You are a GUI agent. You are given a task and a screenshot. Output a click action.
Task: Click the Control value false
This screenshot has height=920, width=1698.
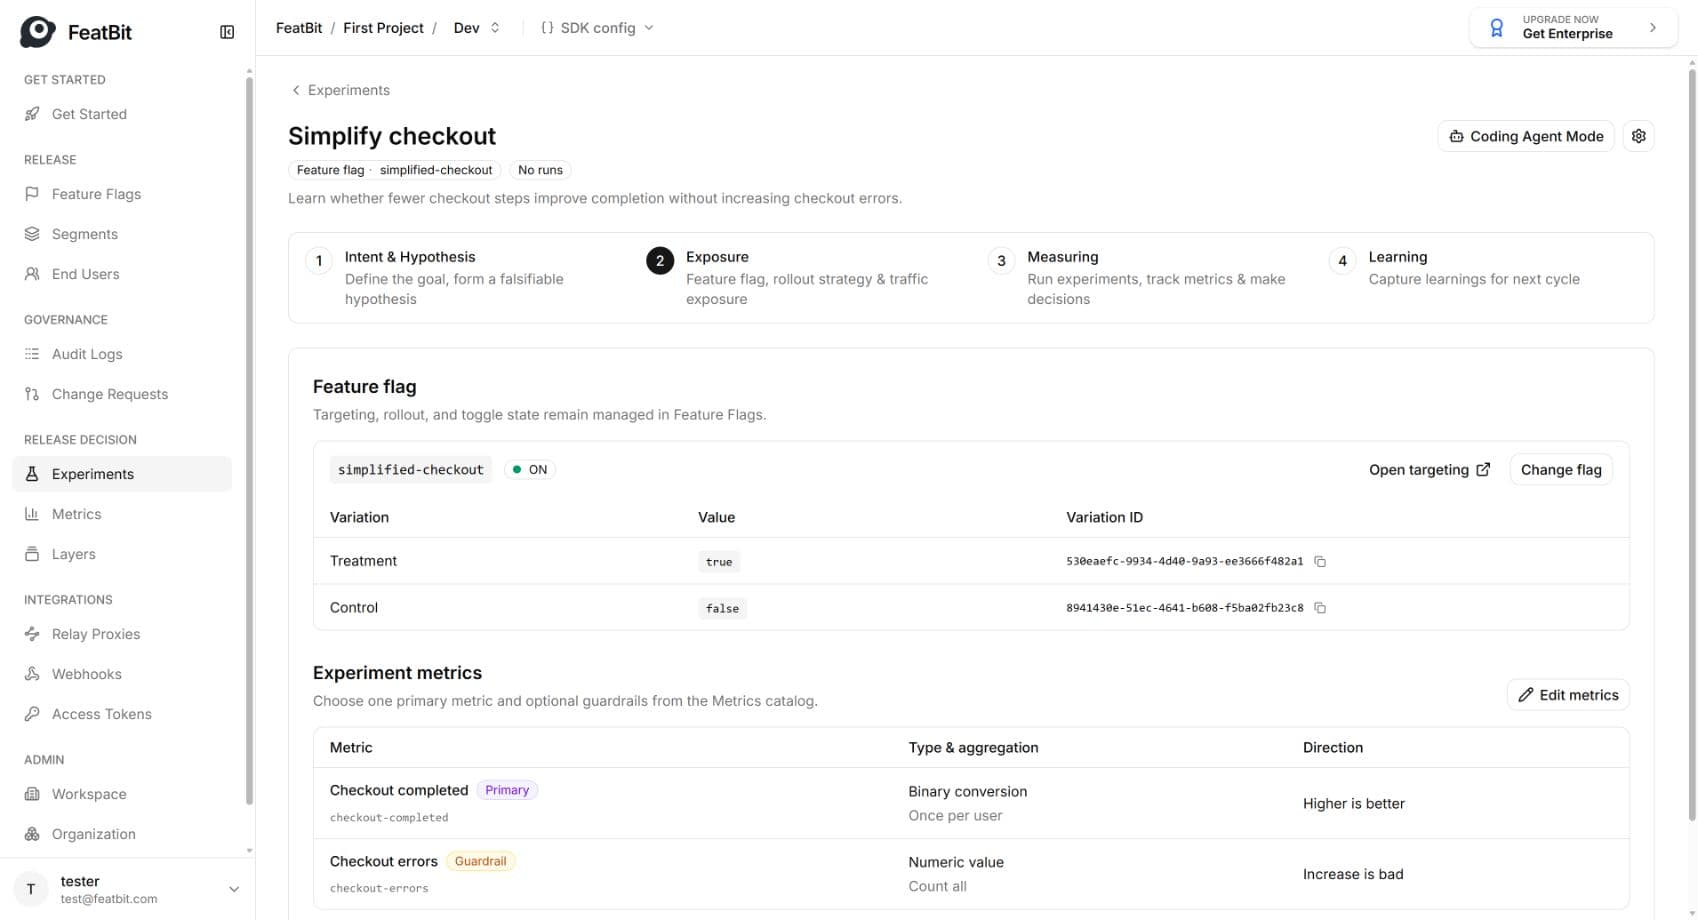tap(722, 608)
